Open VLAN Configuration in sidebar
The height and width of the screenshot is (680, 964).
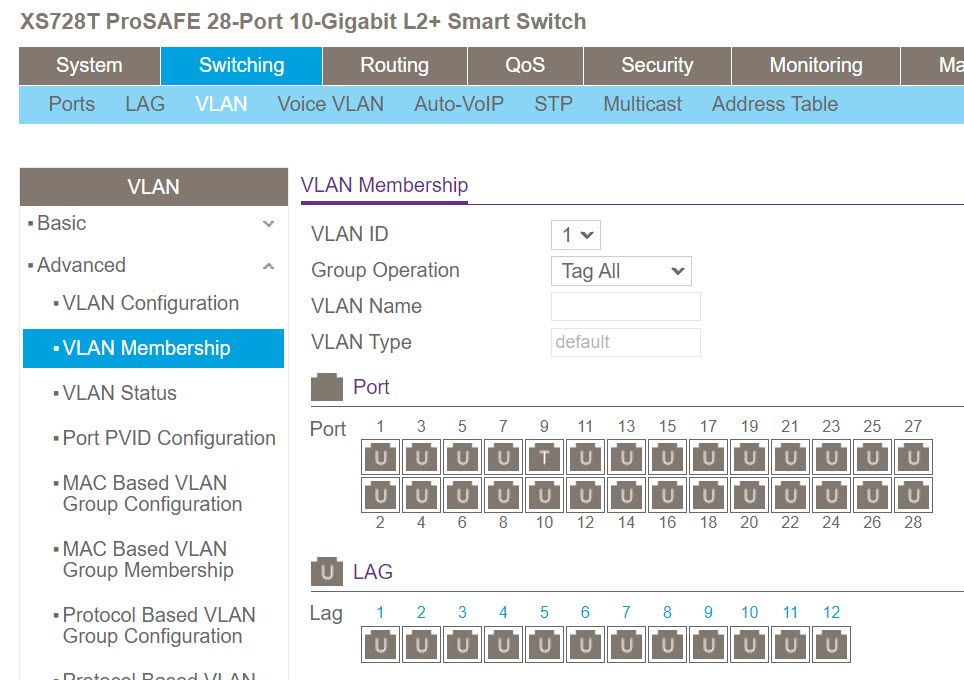pyautogui.click(x=151, y=303)
